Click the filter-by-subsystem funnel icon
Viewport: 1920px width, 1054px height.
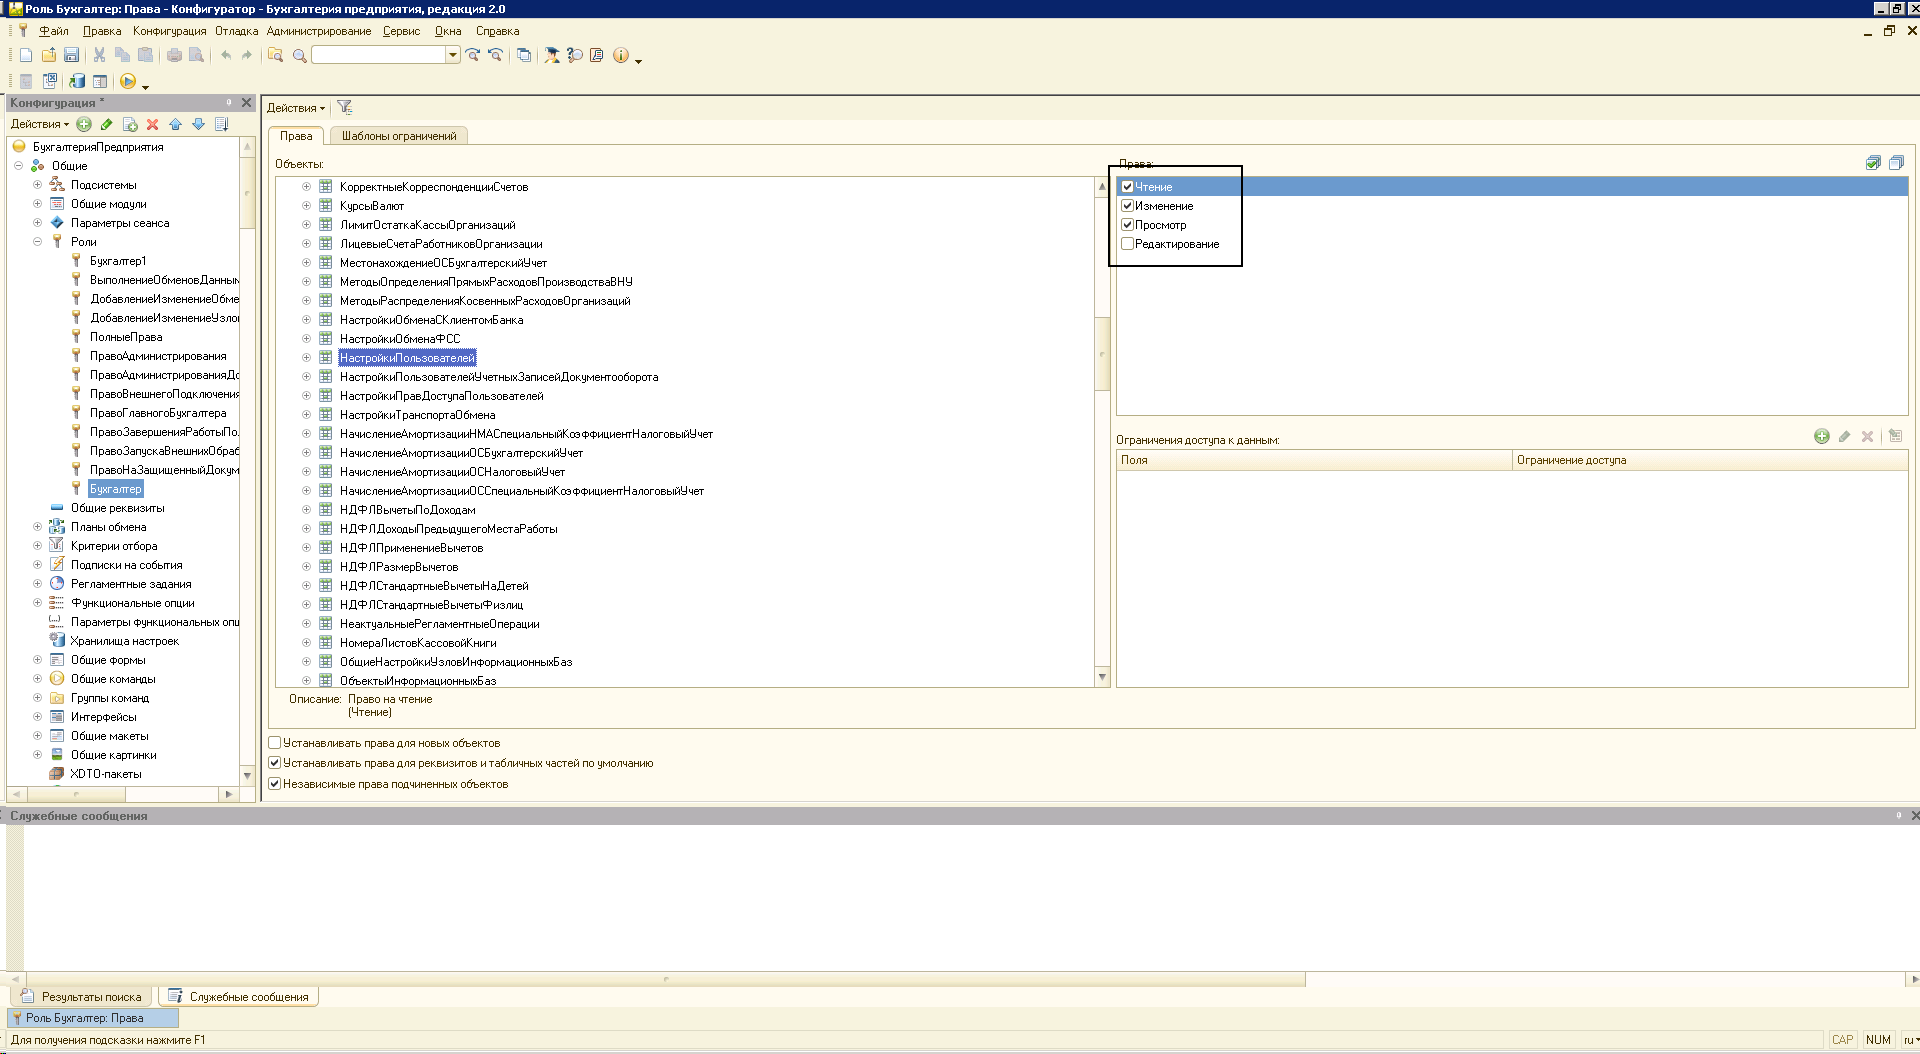tap(344, 108)
